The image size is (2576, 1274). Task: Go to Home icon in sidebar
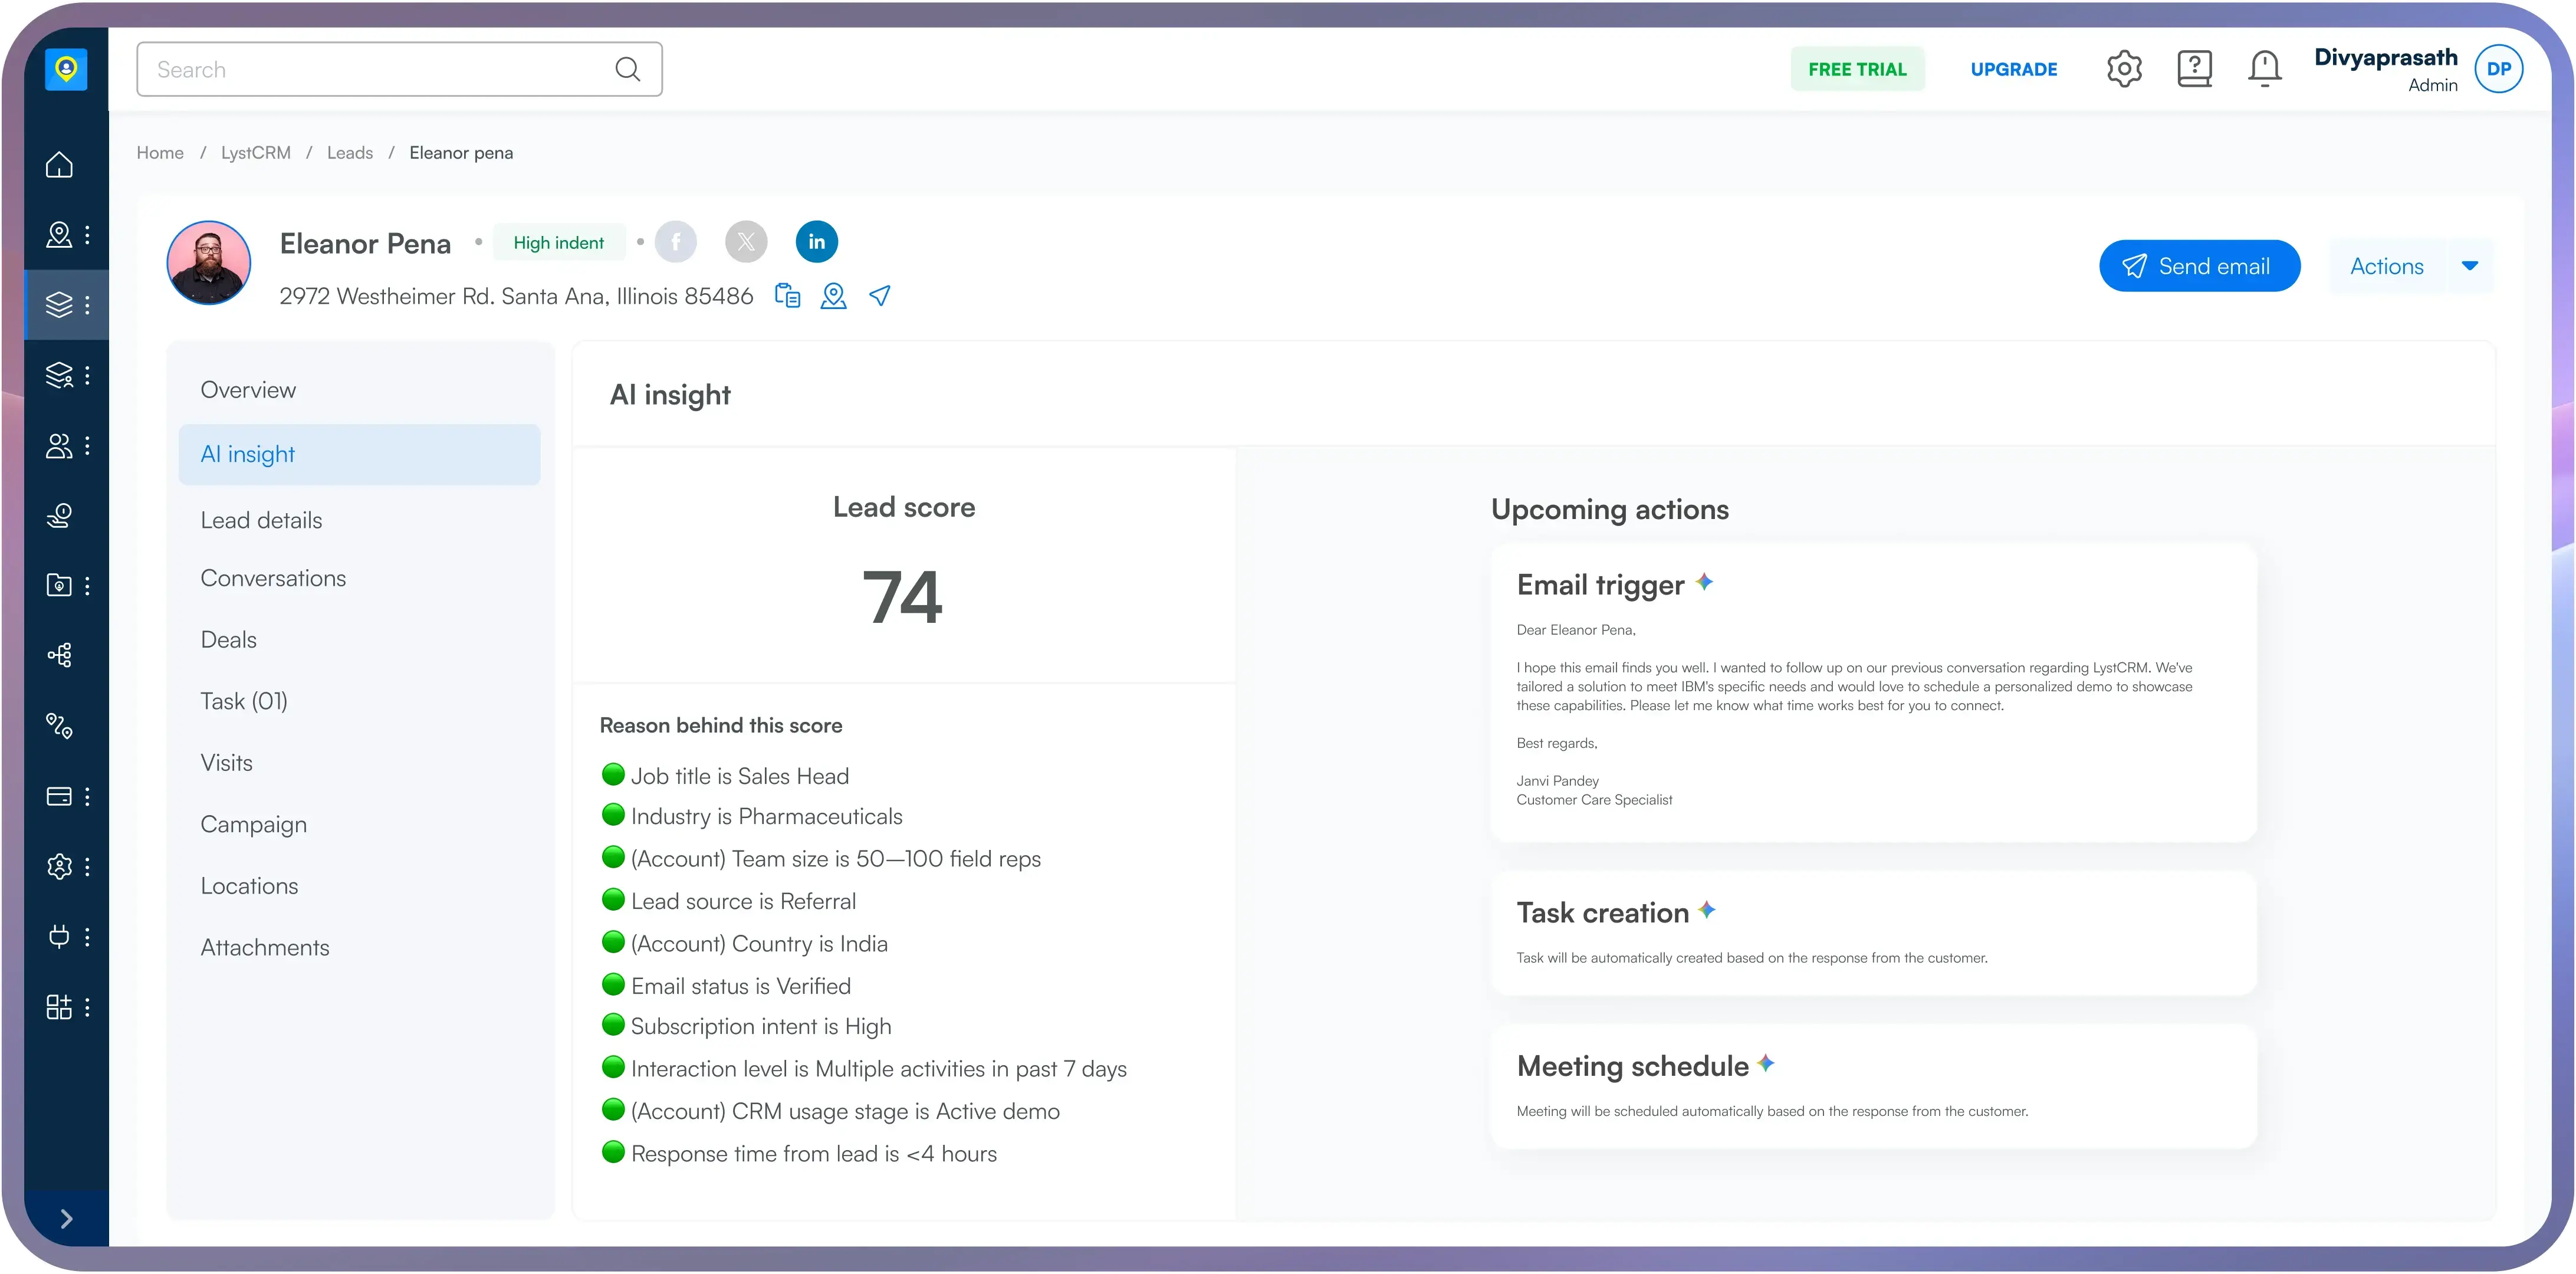[60, 165]
